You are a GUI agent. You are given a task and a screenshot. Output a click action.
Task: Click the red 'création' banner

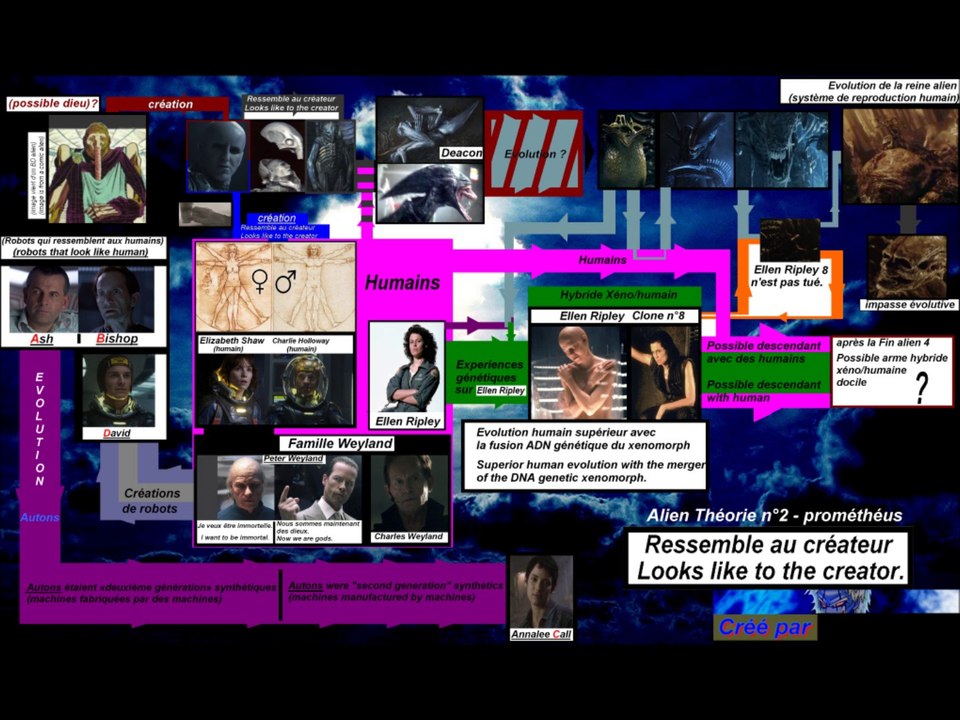[x=170, y=104]
